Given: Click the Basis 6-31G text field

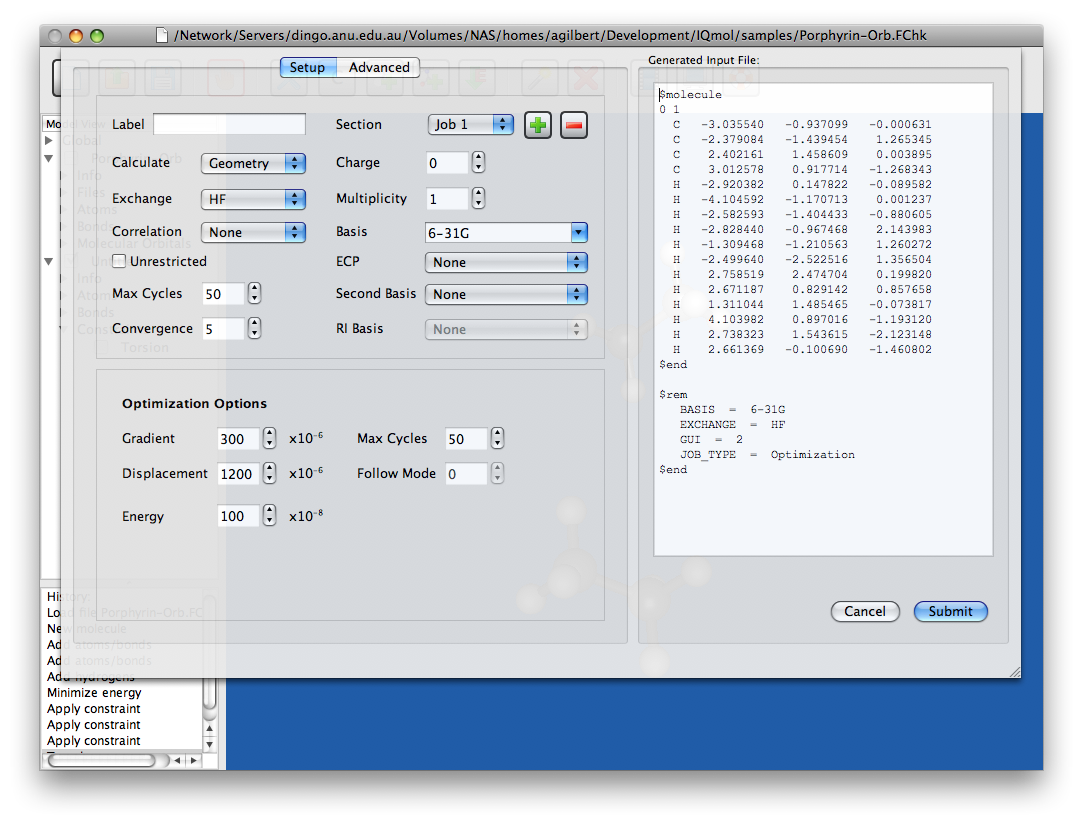Looking at the screenshot, I should click(x=498, y=233).
